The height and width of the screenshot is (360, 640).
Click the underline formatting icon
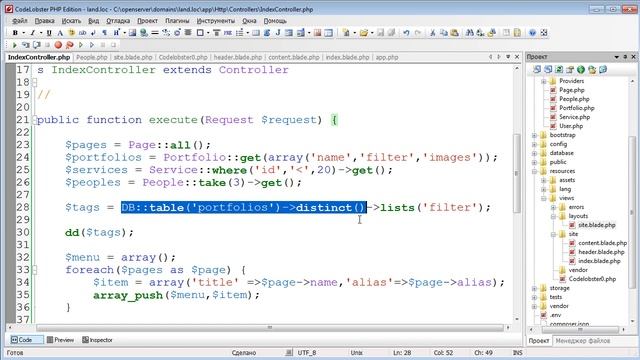coord(49,33)
